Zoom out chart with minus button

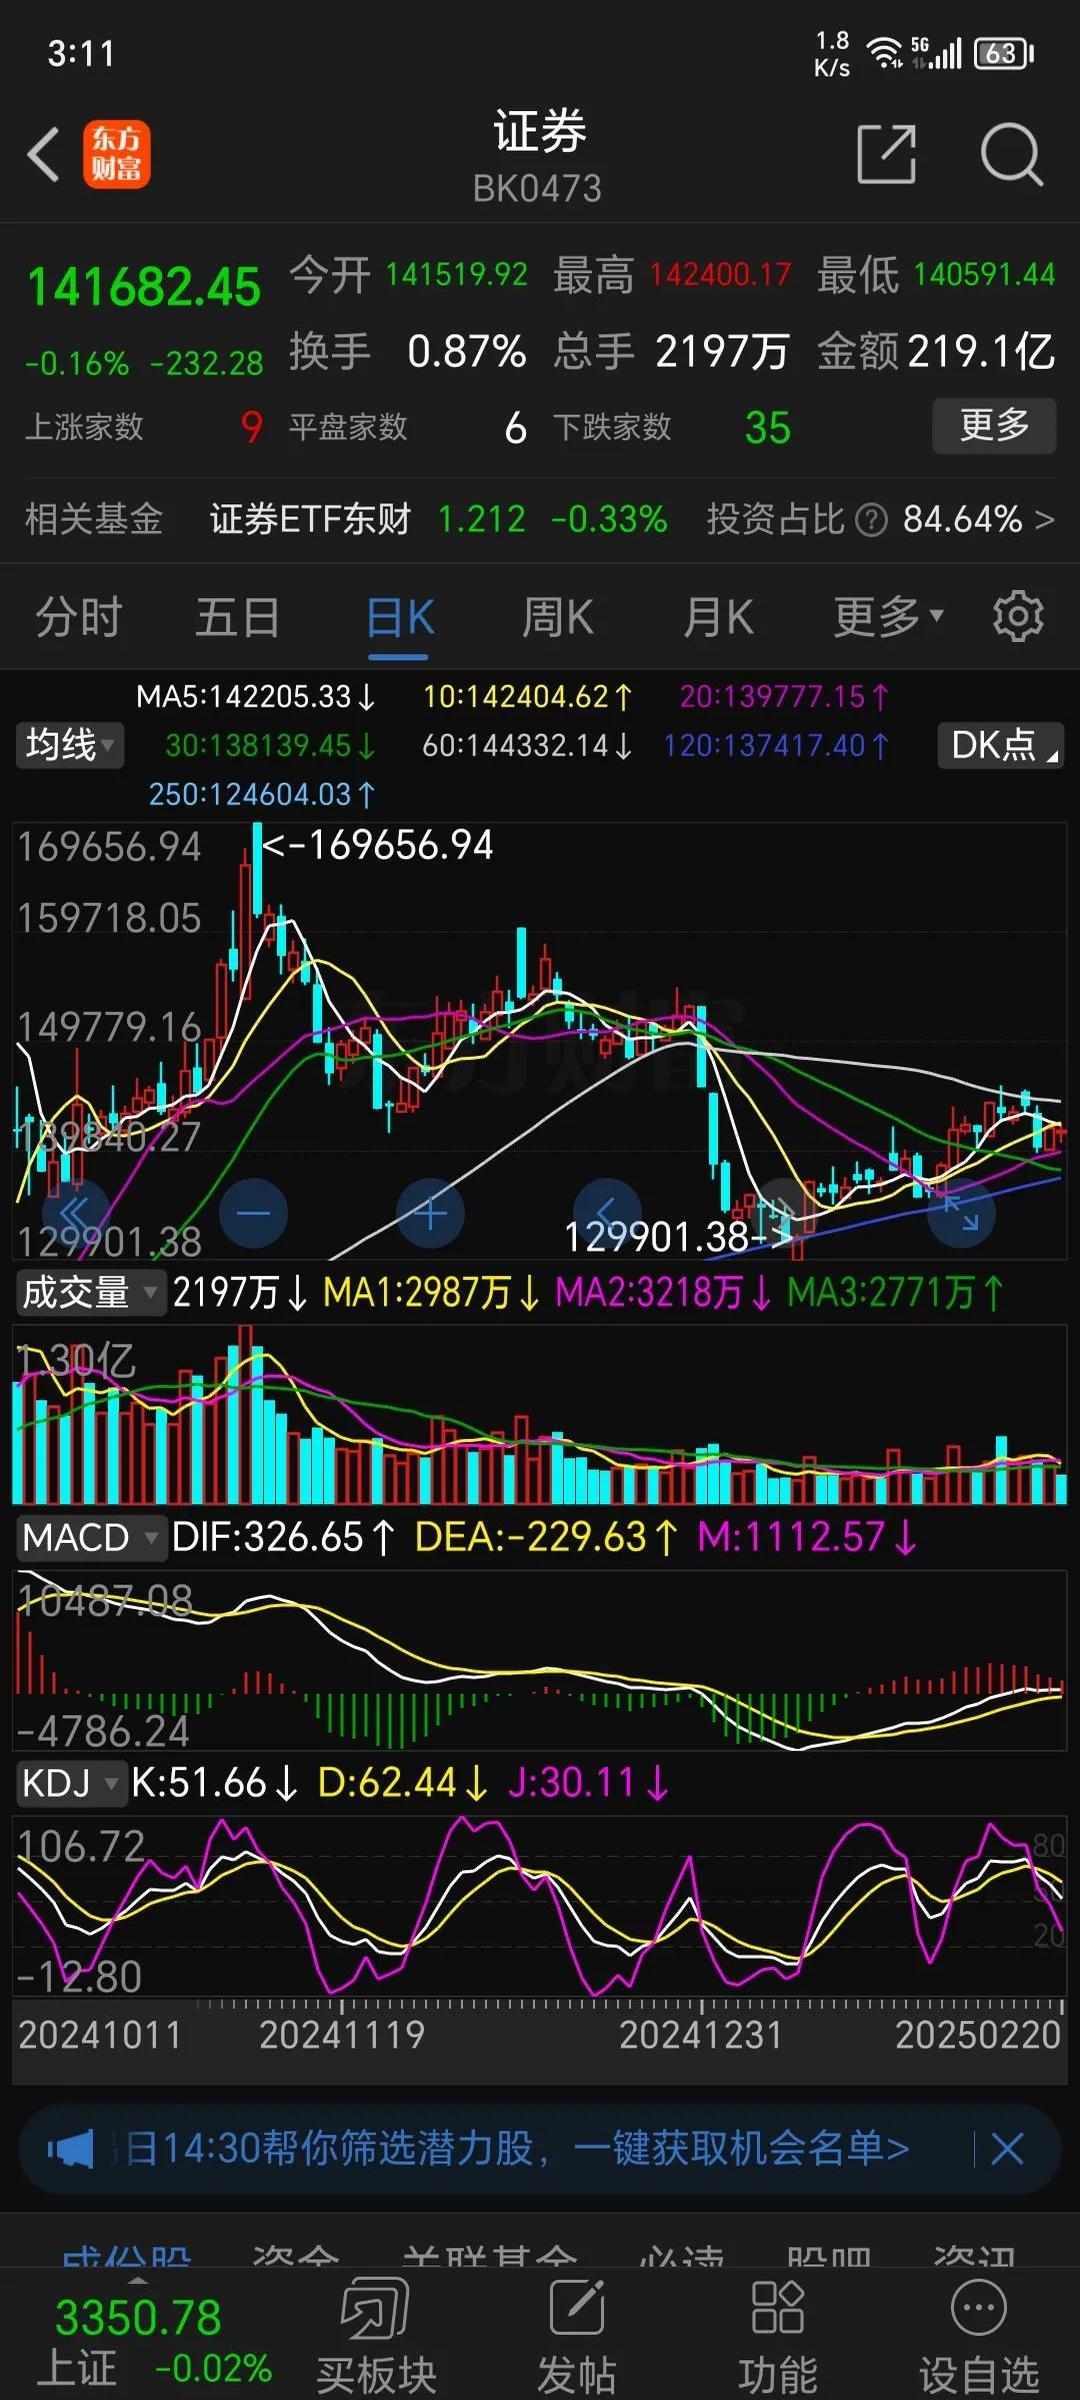tap(254, 1214)
